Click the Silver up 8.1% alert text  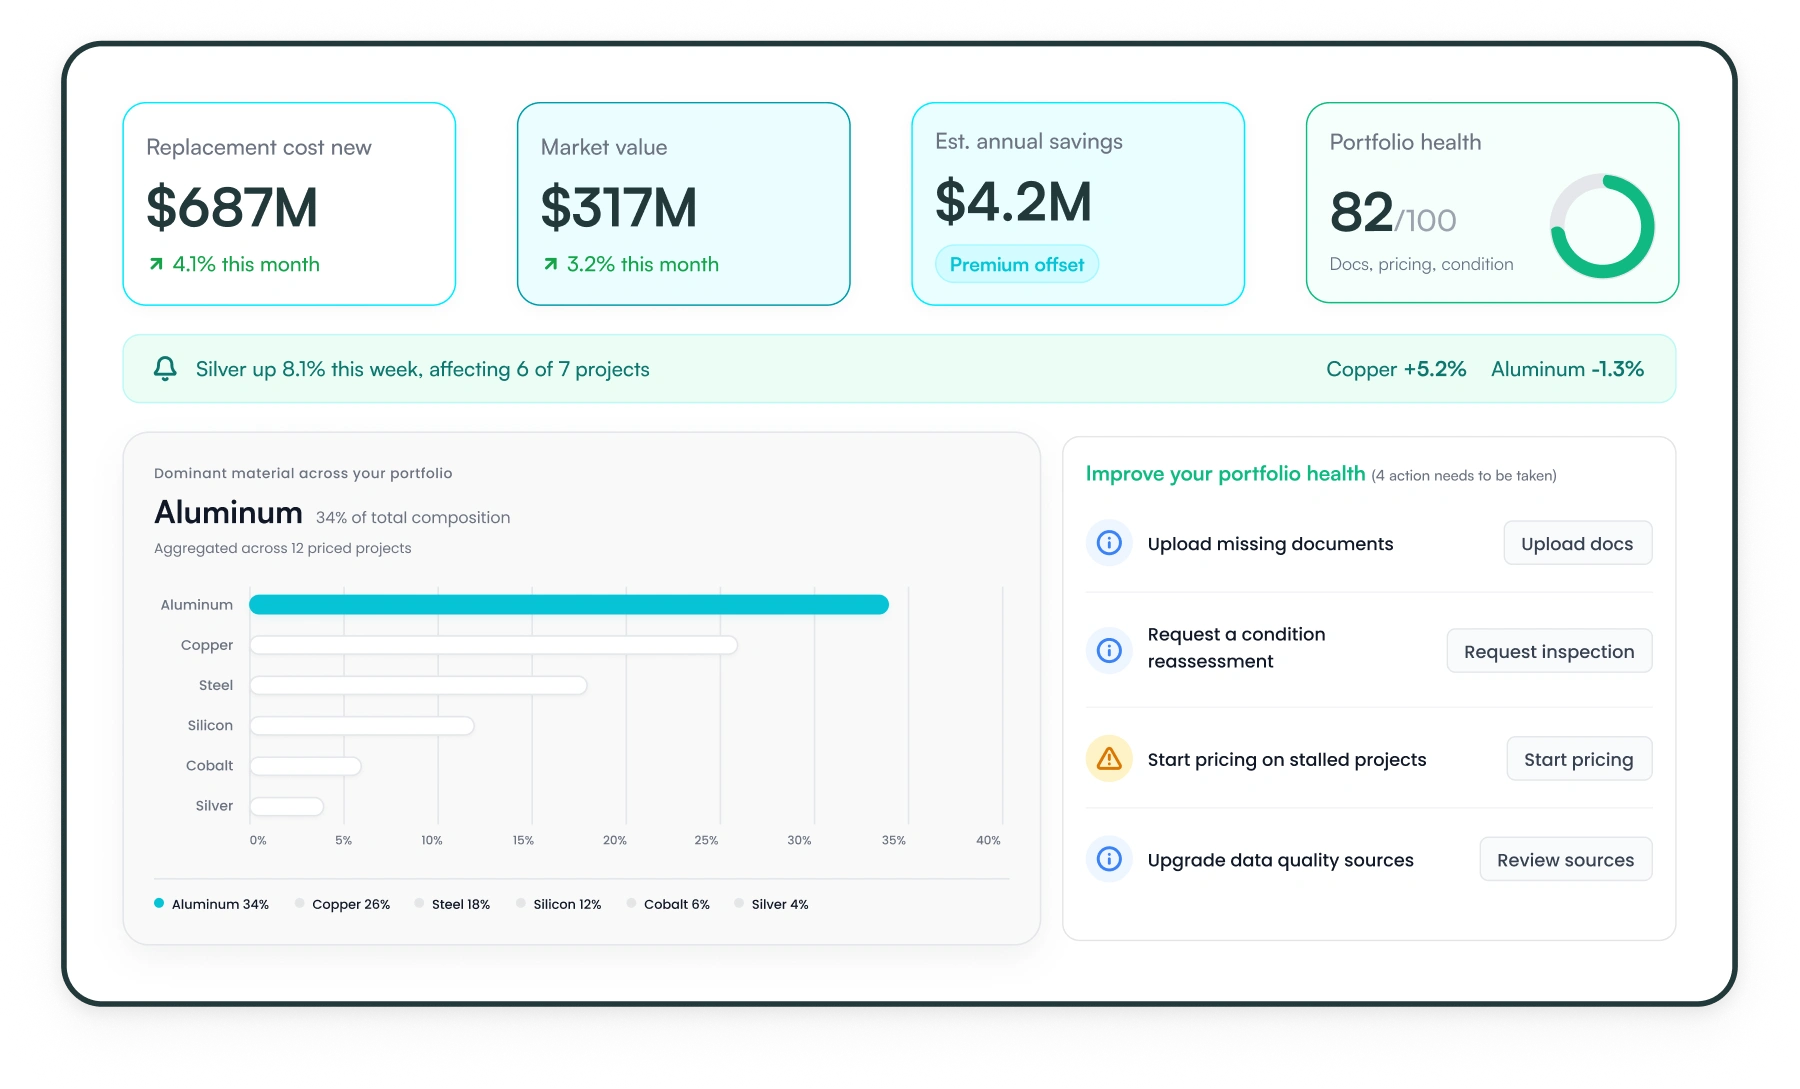[x=423, y=369]
